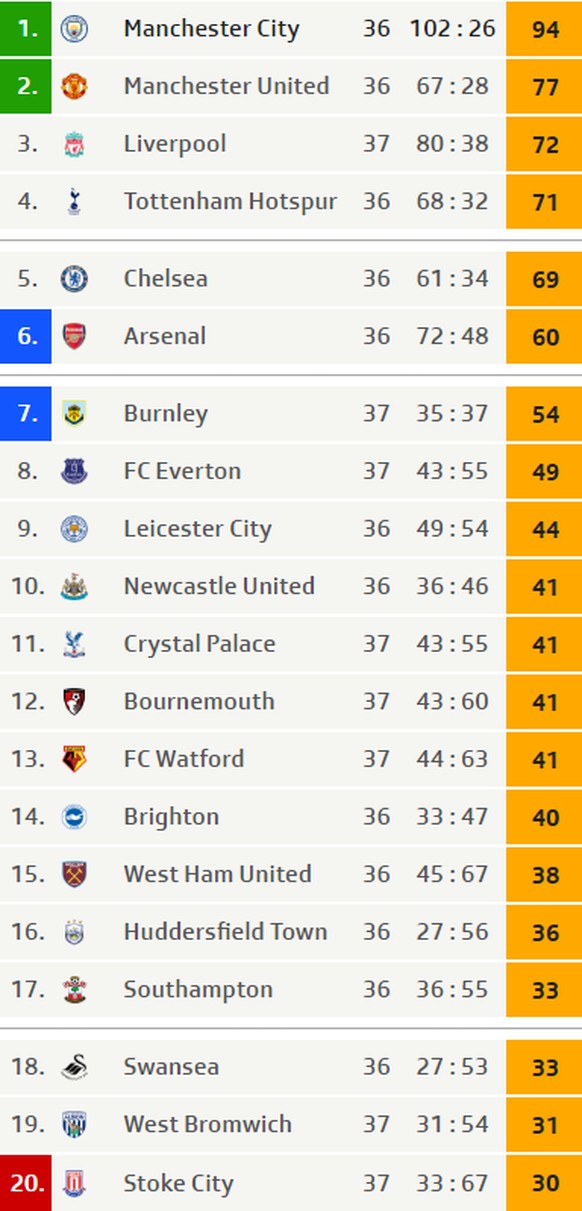This screenshot has width=582, height=1211.
Task: Click the Manchester City club crest
Action: tap(74, 28)
